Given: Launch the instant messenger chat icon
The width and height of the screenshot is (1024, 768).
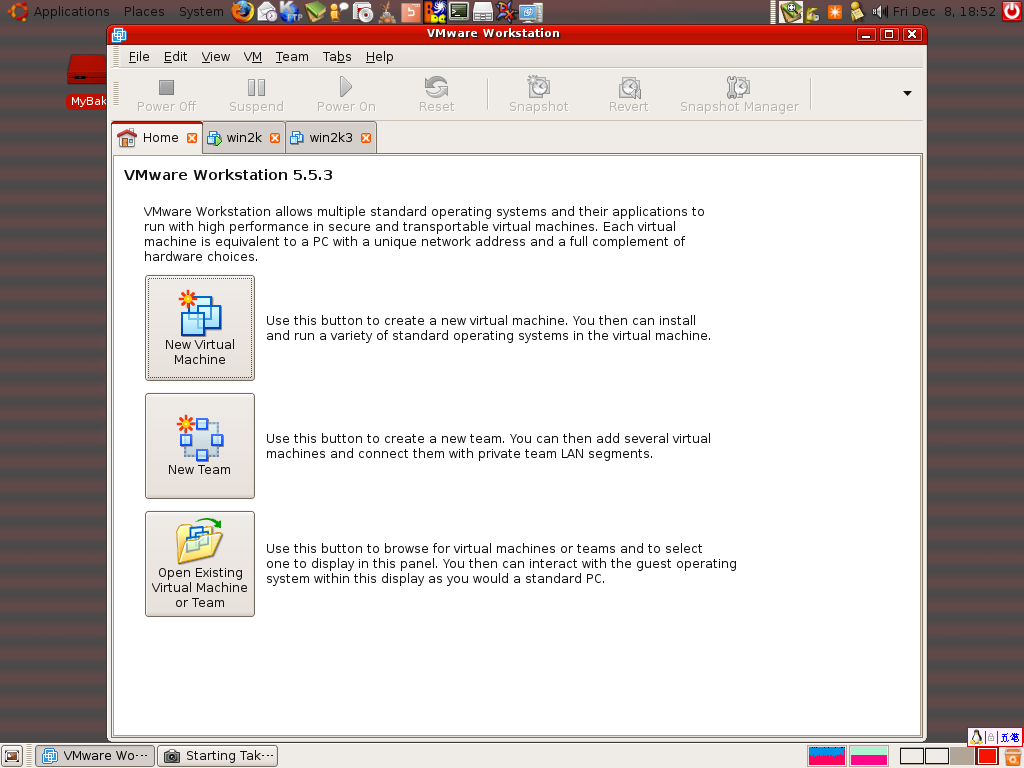Looking at the screenshot, I should 339,12.
